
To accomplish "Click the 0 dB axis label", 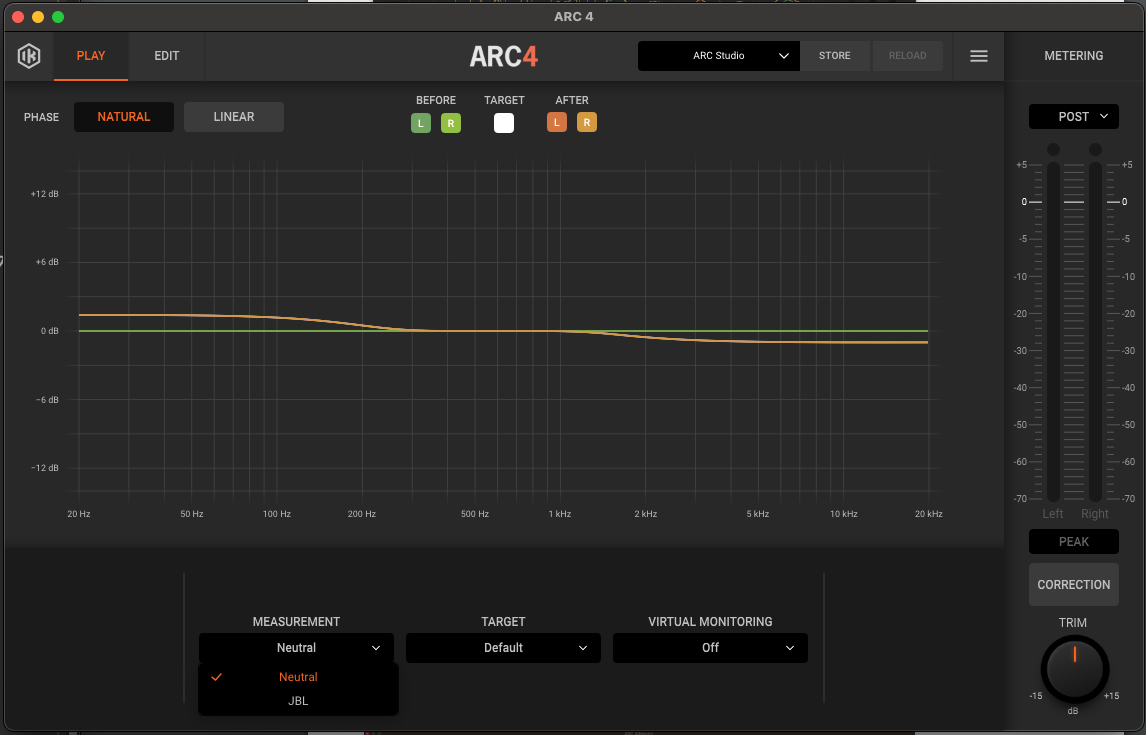I will (50, 332).
